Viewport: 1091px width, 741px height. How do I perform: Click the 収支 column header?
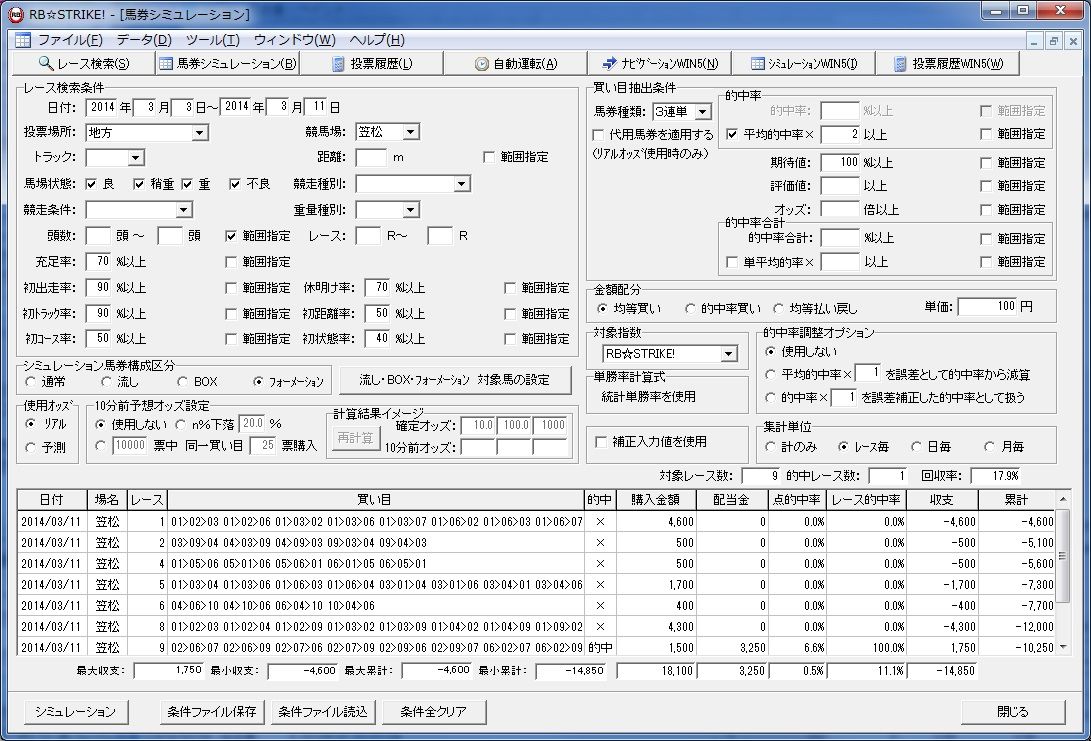(x=941, y=500)
